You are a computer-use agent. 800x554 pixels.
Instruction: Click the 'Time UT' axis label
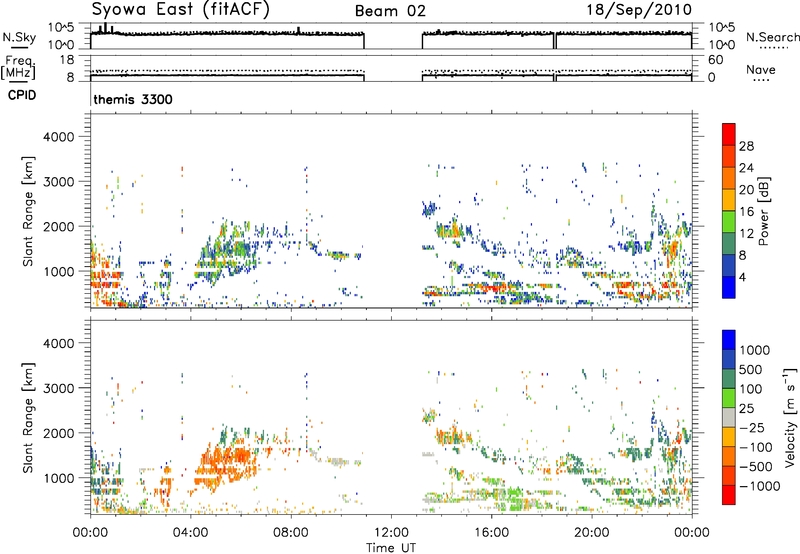391,547
